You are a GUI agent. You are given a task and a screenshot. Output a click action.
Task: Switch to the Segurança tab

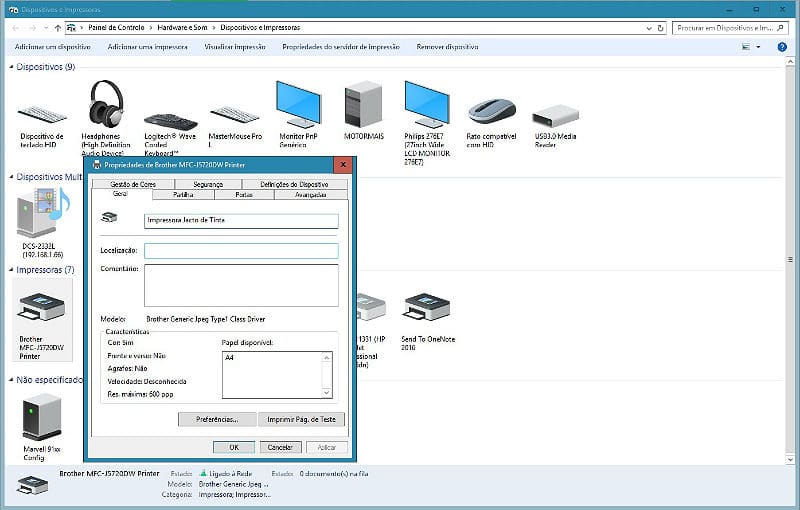(208, 184)
